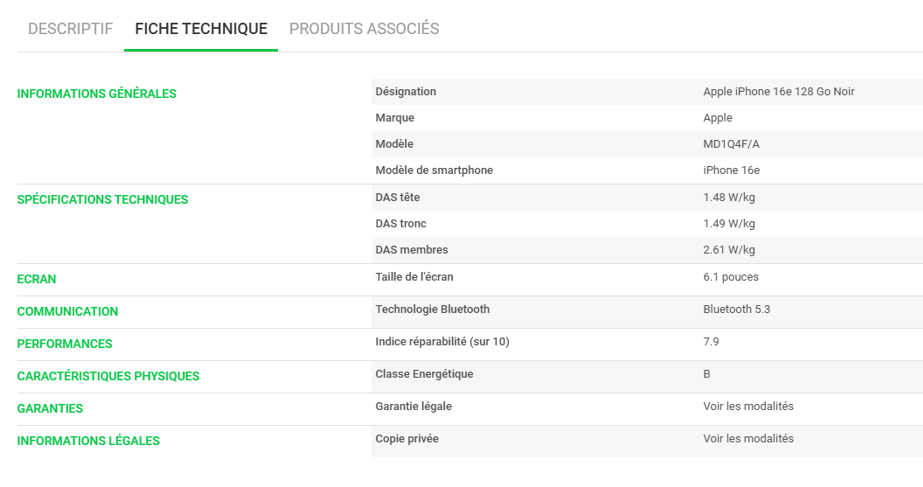
Task: Click the Garanties section heading
Action: click(x=50, y=408)
